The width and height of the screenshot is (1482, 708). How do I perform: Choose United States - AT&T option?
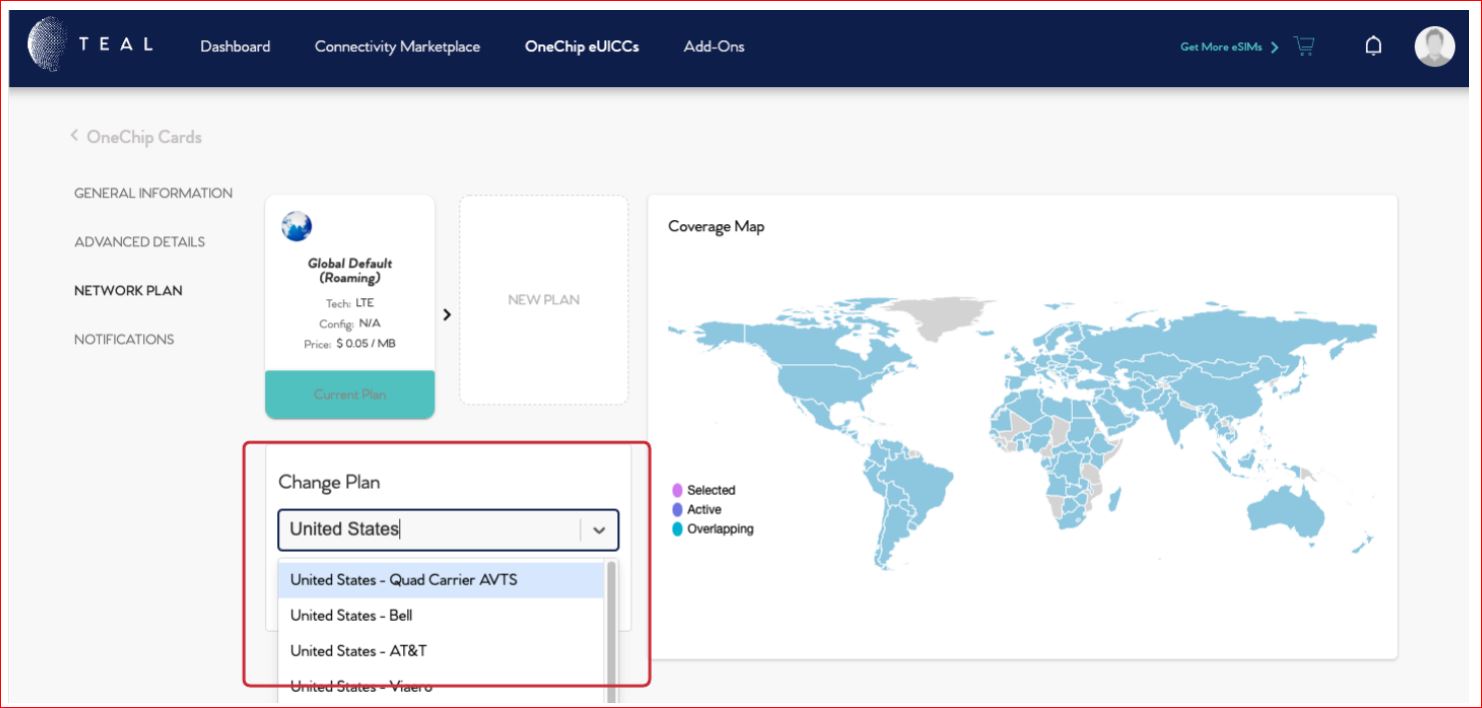tap(441, 651)
